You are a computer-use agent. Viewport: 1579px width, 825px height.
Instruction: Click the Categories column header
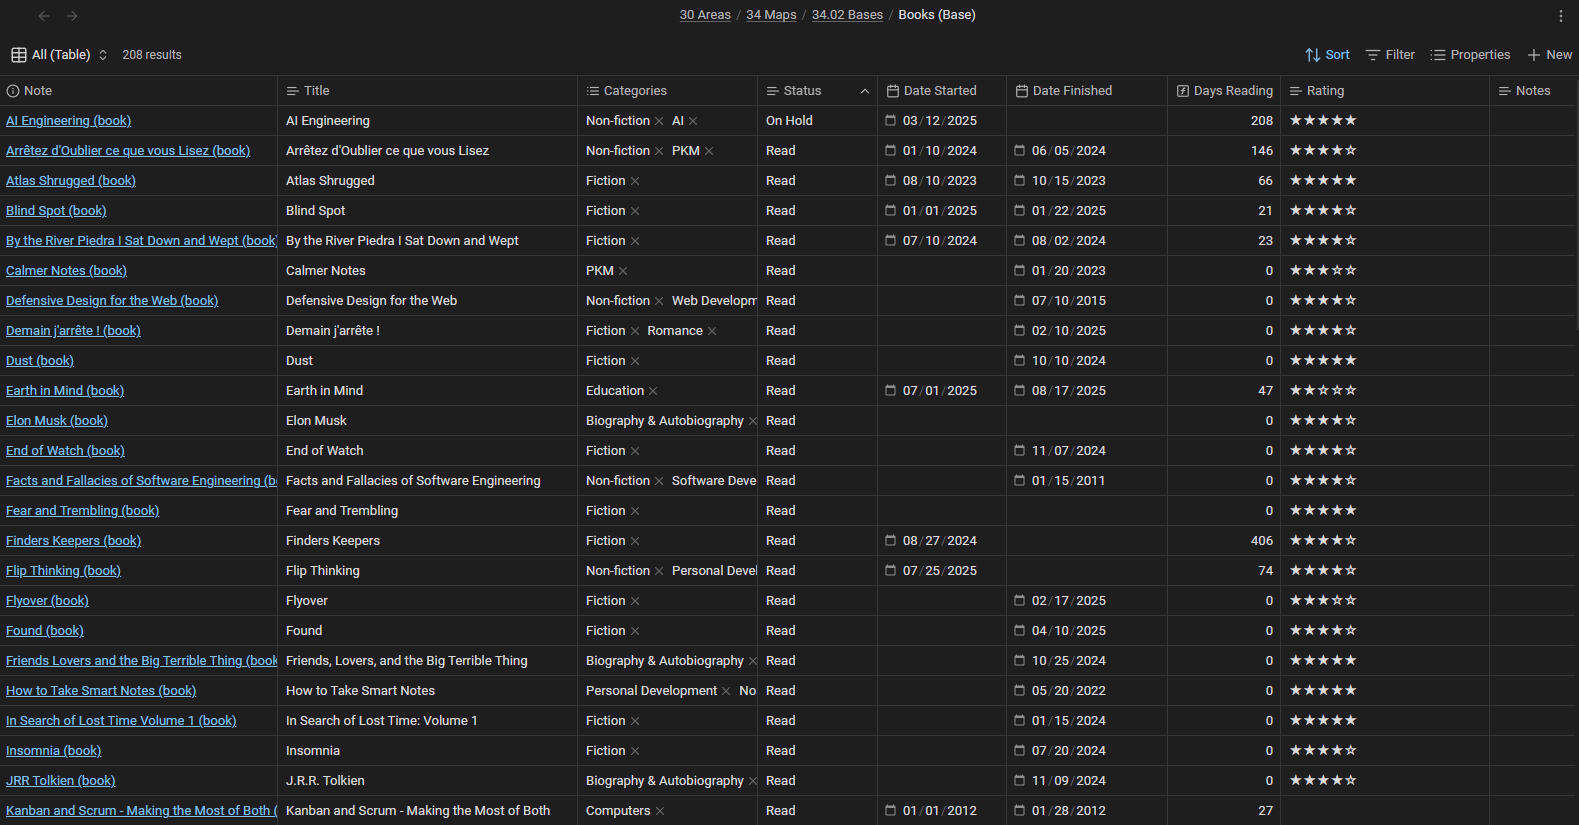tap(635, 91)
